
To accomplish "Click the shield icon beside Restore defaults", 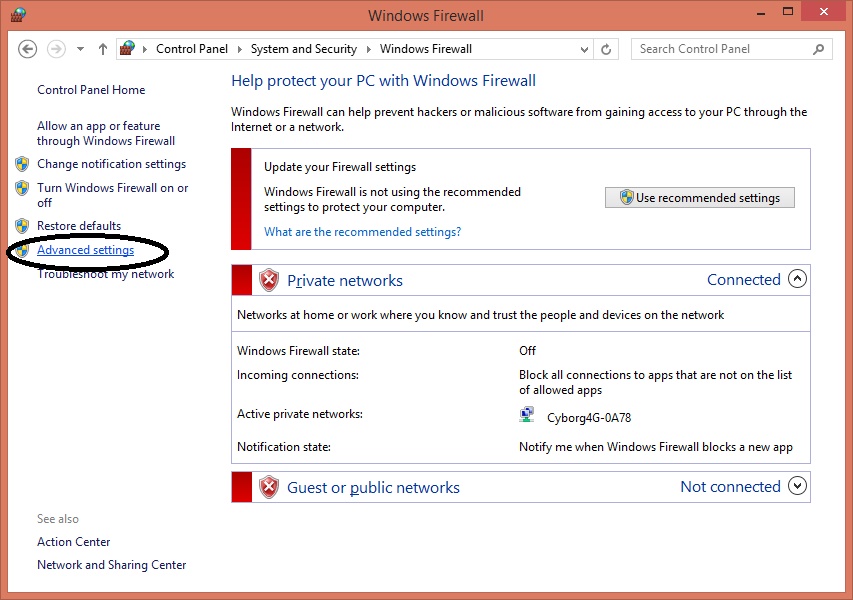I will (x=22, y=226).
